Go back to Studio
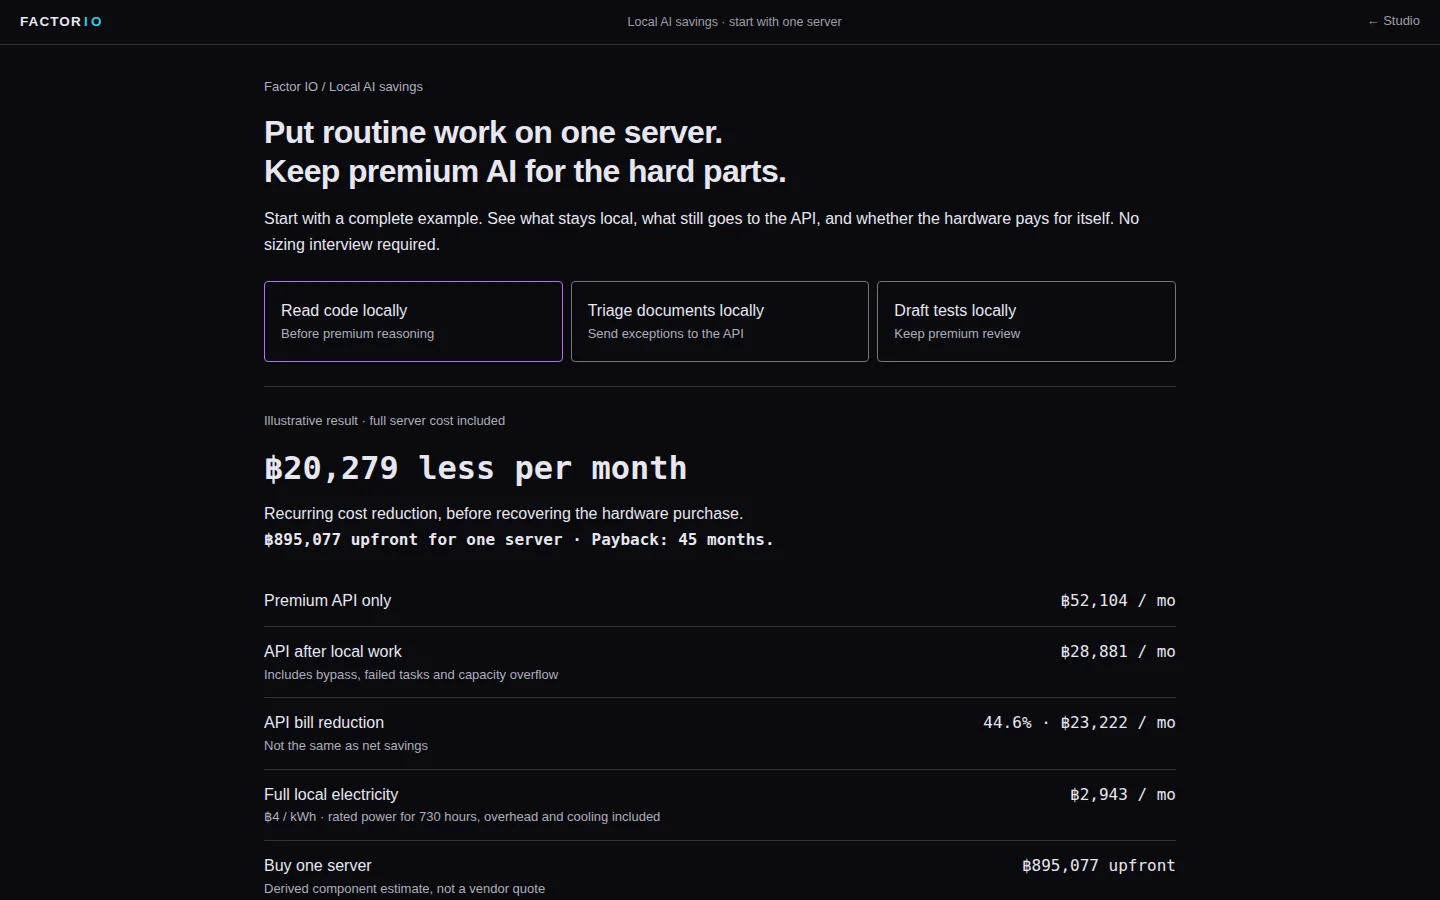 click(x=1394, y=21)
